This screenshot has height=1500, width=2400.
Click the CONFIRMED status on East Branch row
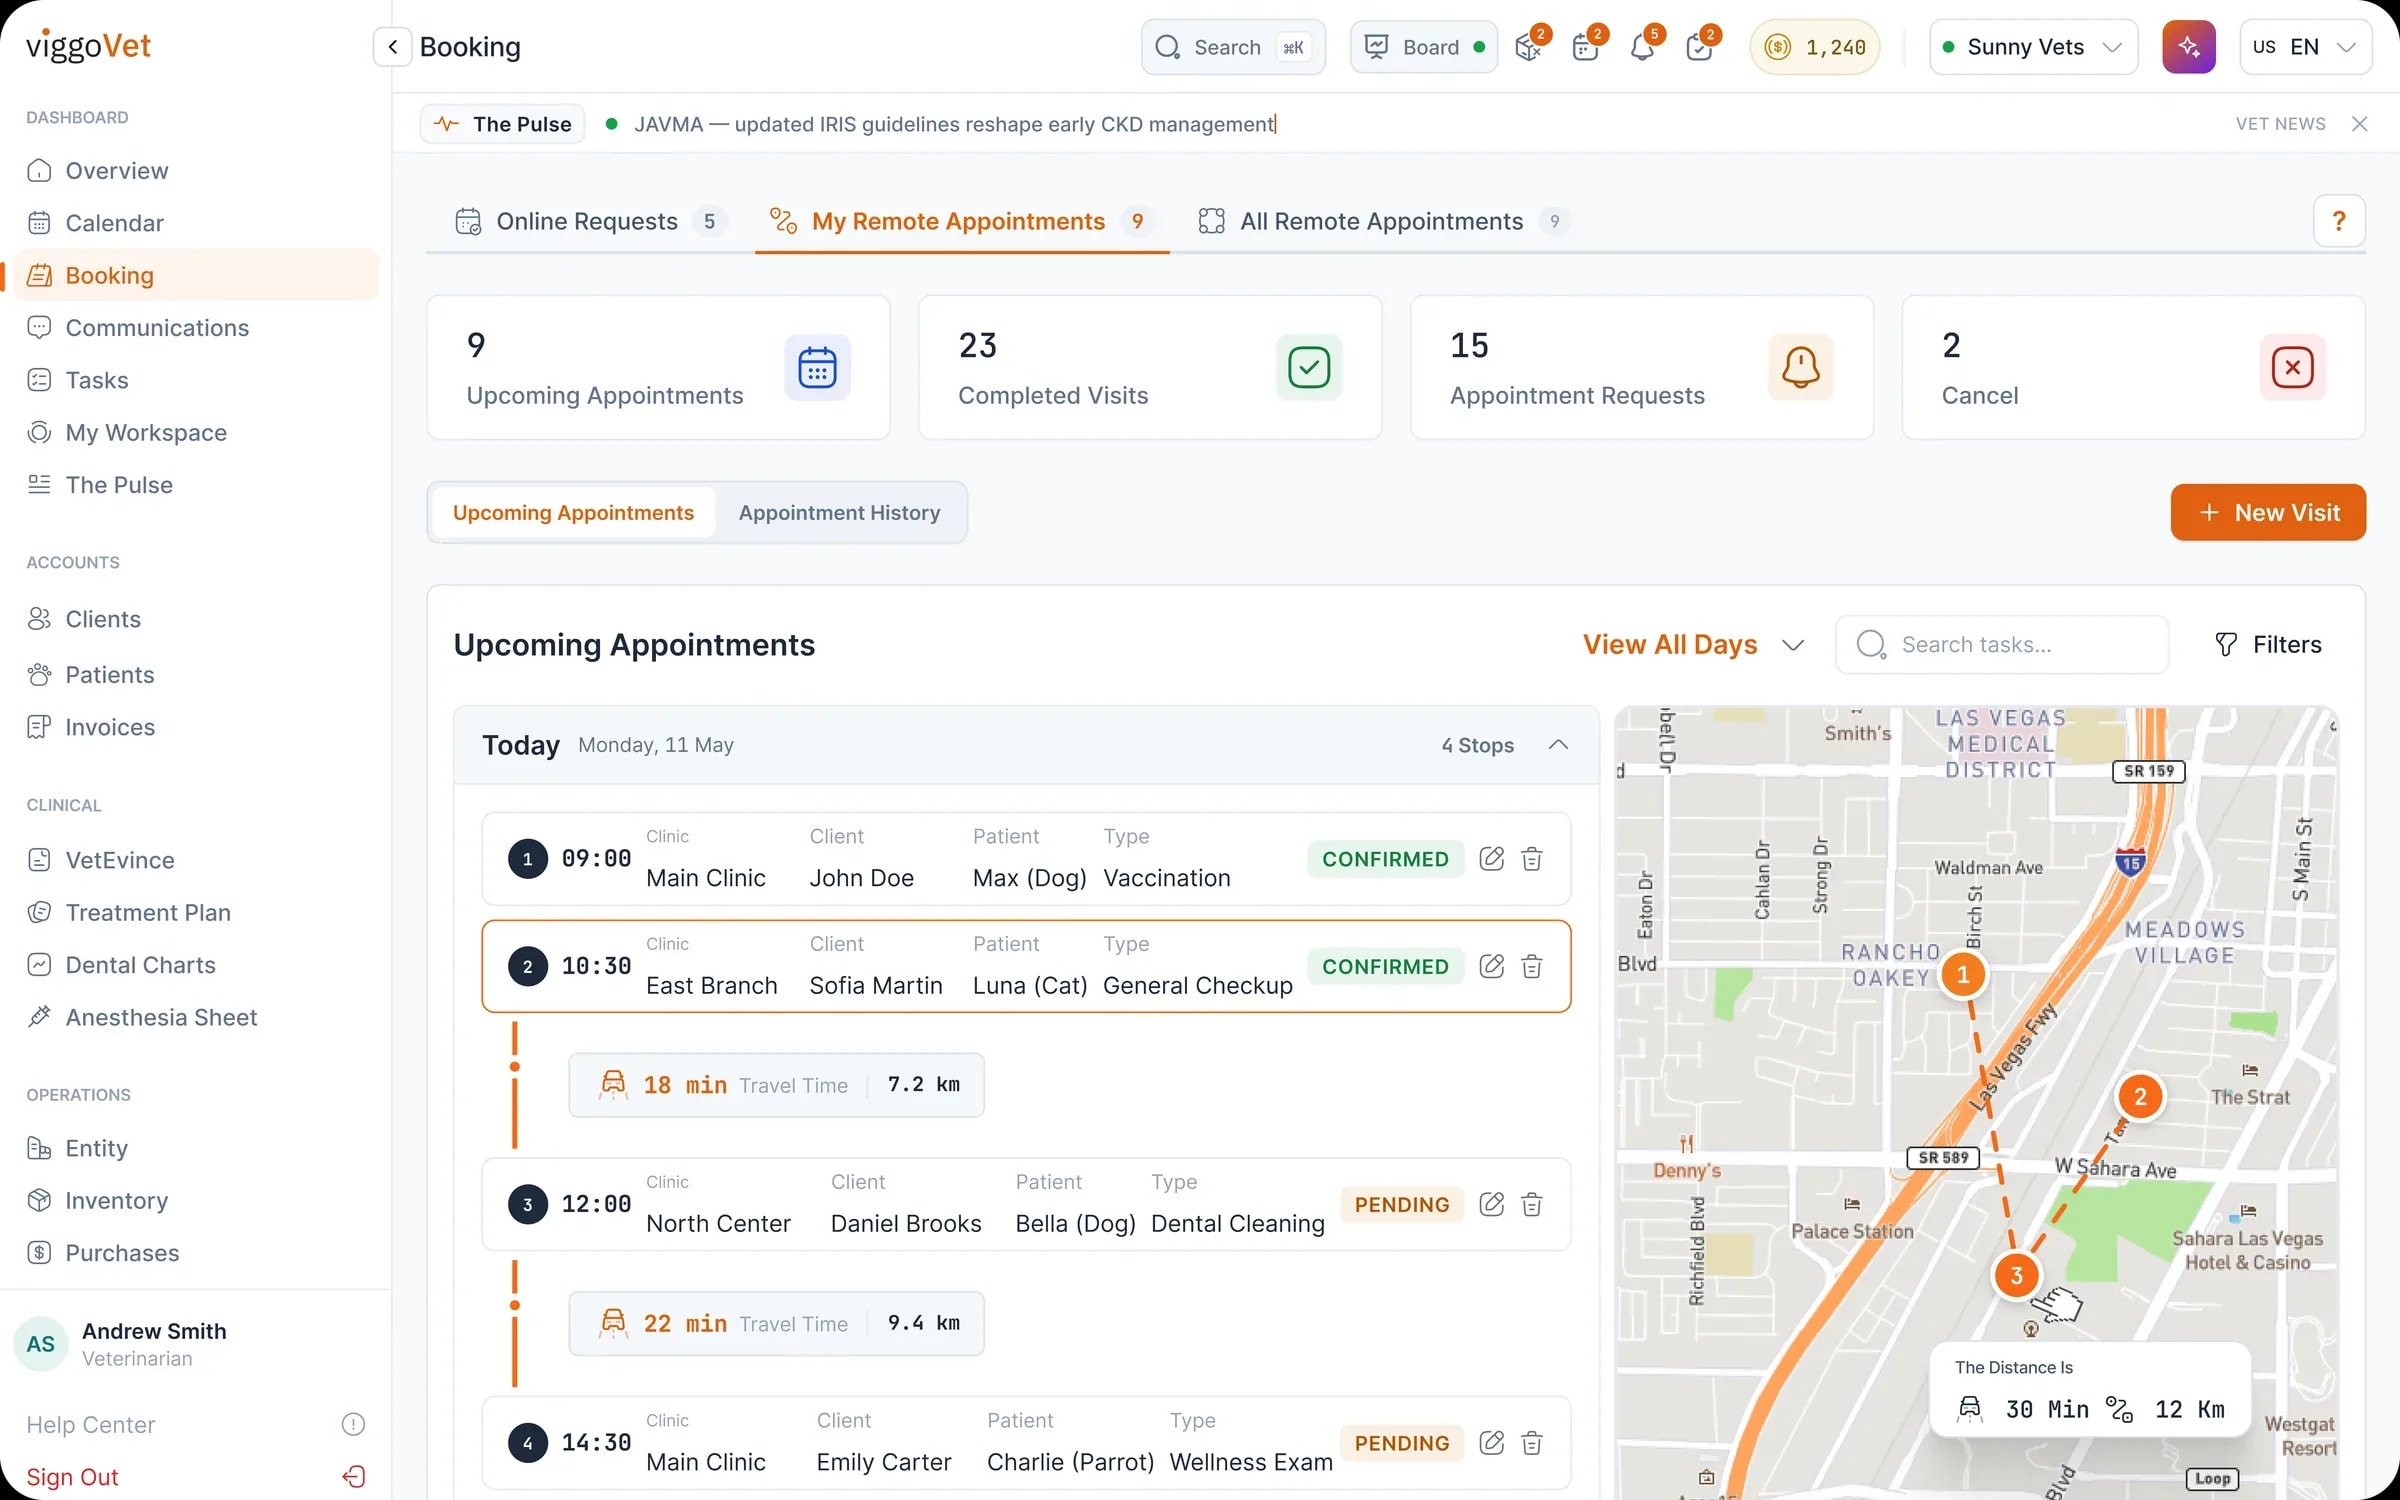pyautogui.click(x=1385, y=967)
